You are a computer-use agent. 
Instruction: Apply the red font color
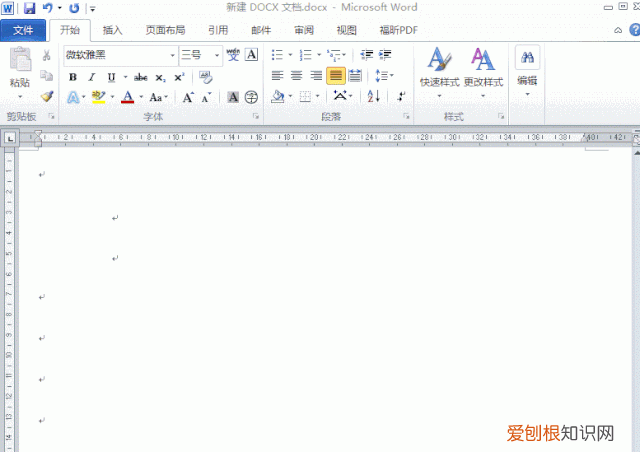tap(127, 97)
